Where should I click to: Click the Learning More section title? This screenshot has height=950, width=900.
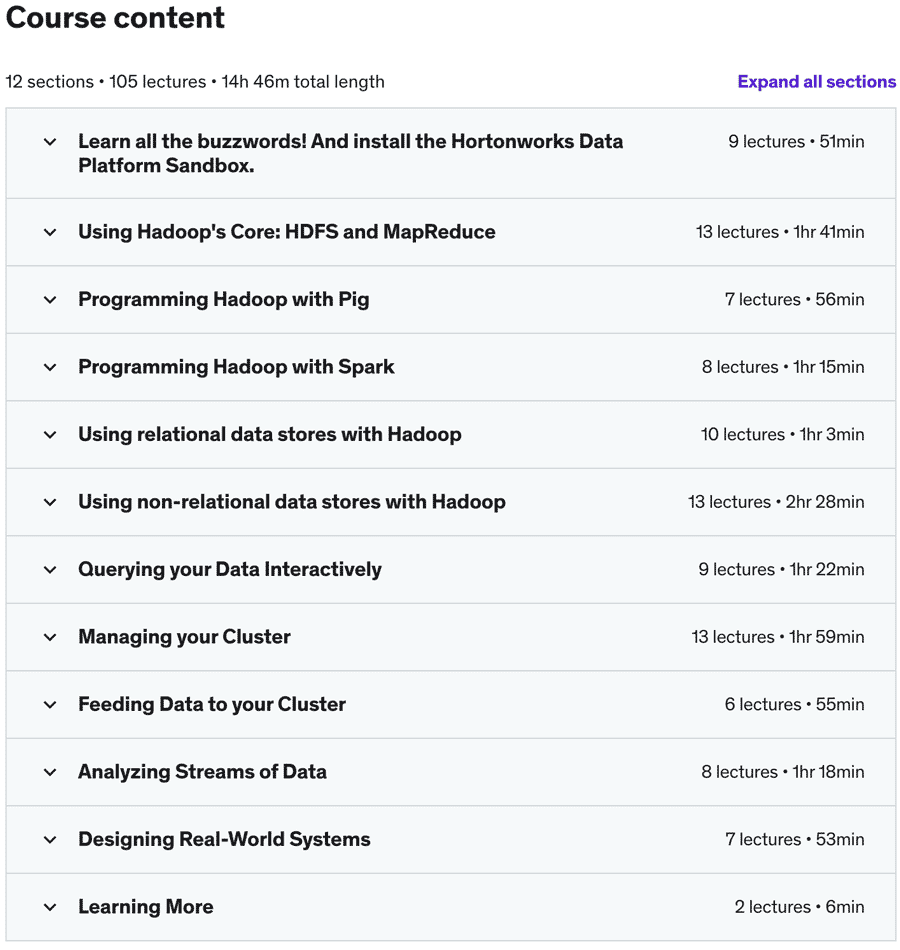tap(145, 907)
